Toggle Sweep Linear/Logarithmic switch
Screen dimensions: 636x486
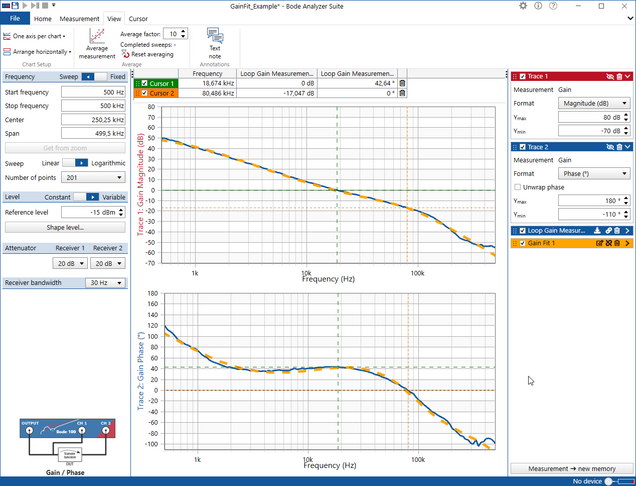click(x=75, y=163)
